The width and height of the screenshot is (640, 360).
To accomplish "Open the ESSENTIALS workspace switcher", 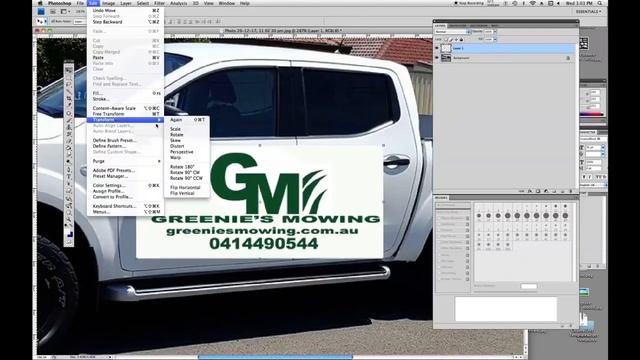I will 588,12.
